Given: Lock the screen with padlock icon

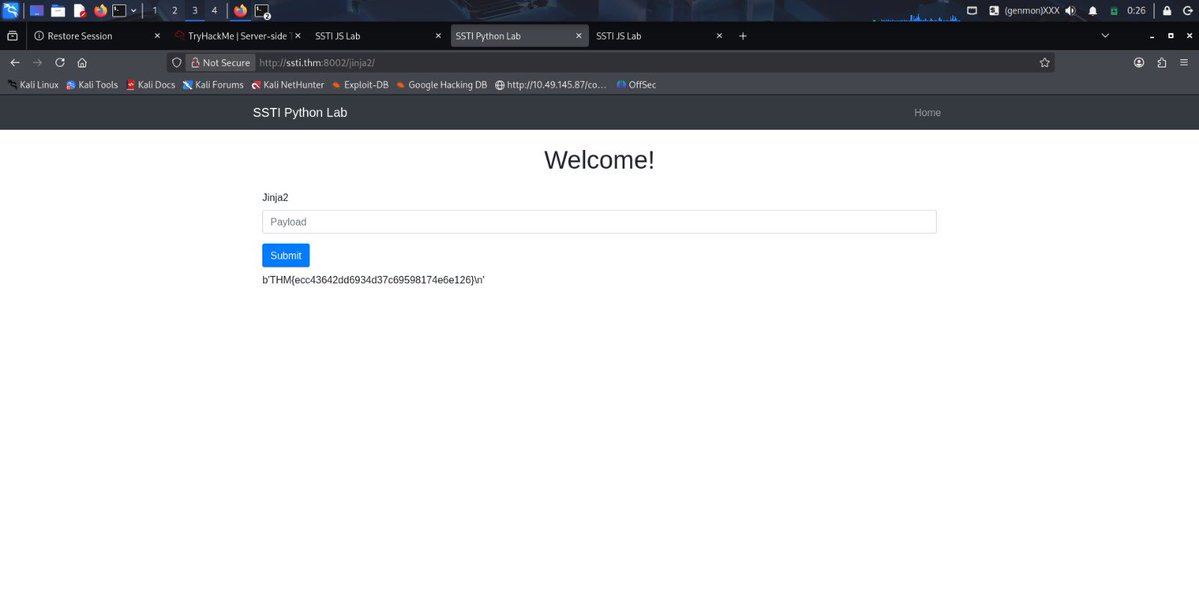Looking at the screenshot, I should click(x=1167, y=11).
